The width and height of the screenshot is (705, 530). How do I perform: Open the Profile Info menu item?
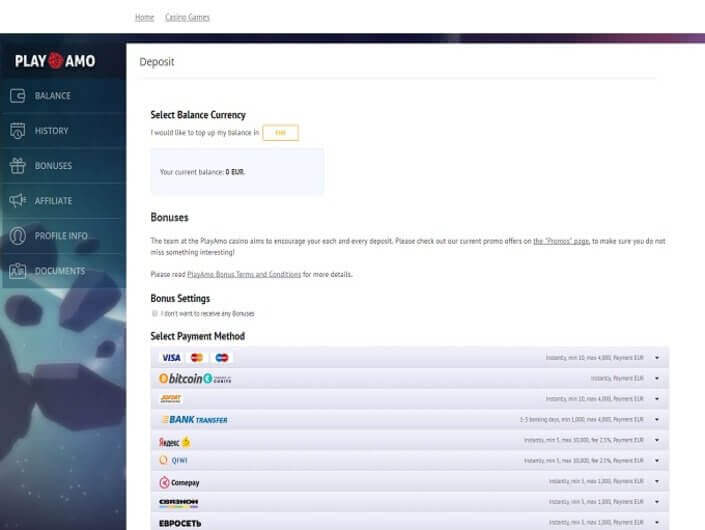(63, 236)
